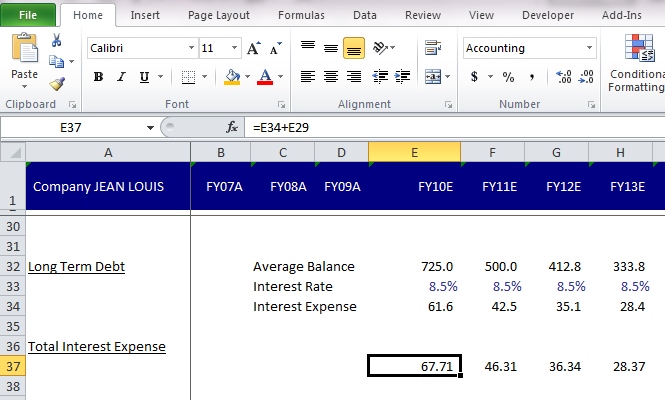Click Increase Decimal button
This screenshot has width=665, height=400.
(x=564, y=77)
